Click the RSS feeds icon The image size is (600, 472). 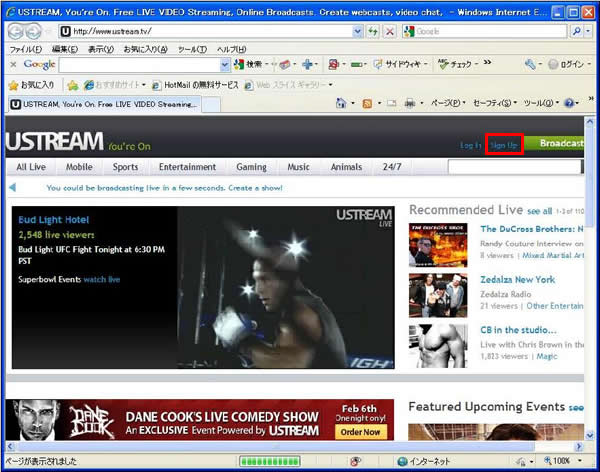(367, 103)
